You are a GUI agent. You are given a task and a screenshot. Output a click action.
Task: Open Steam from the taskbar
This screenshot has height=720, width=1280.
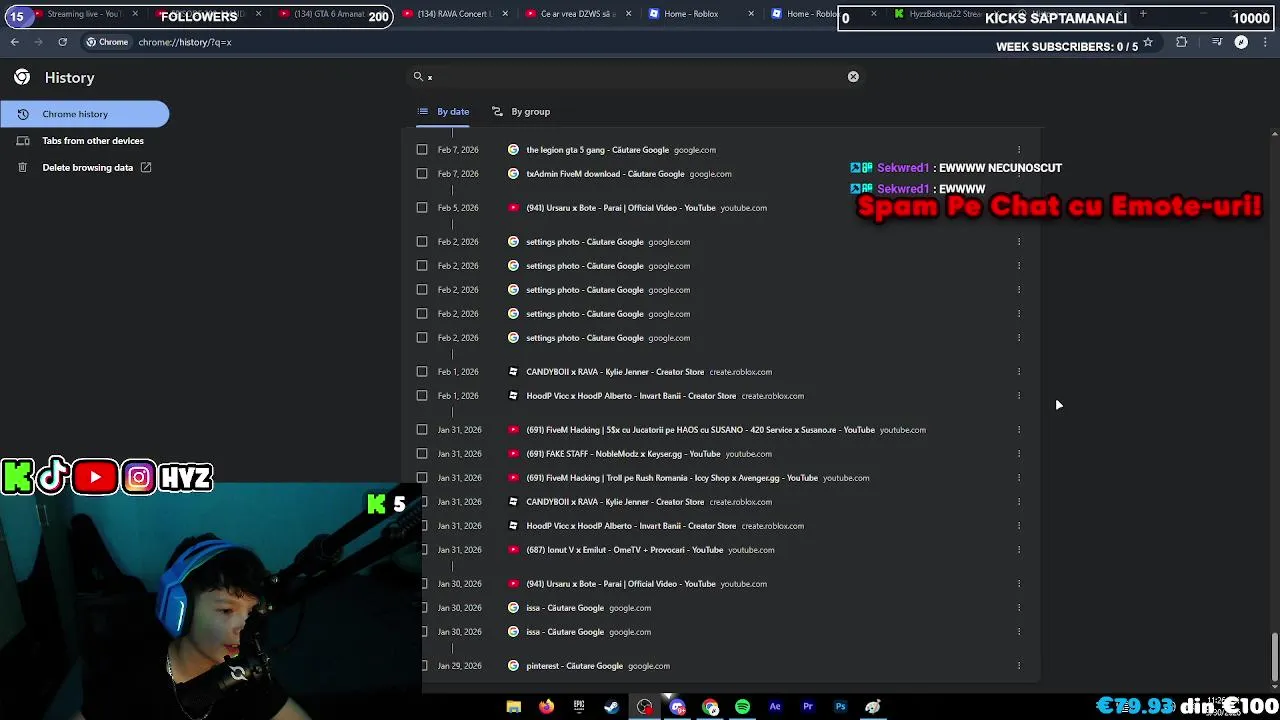[x=611, y=707]
